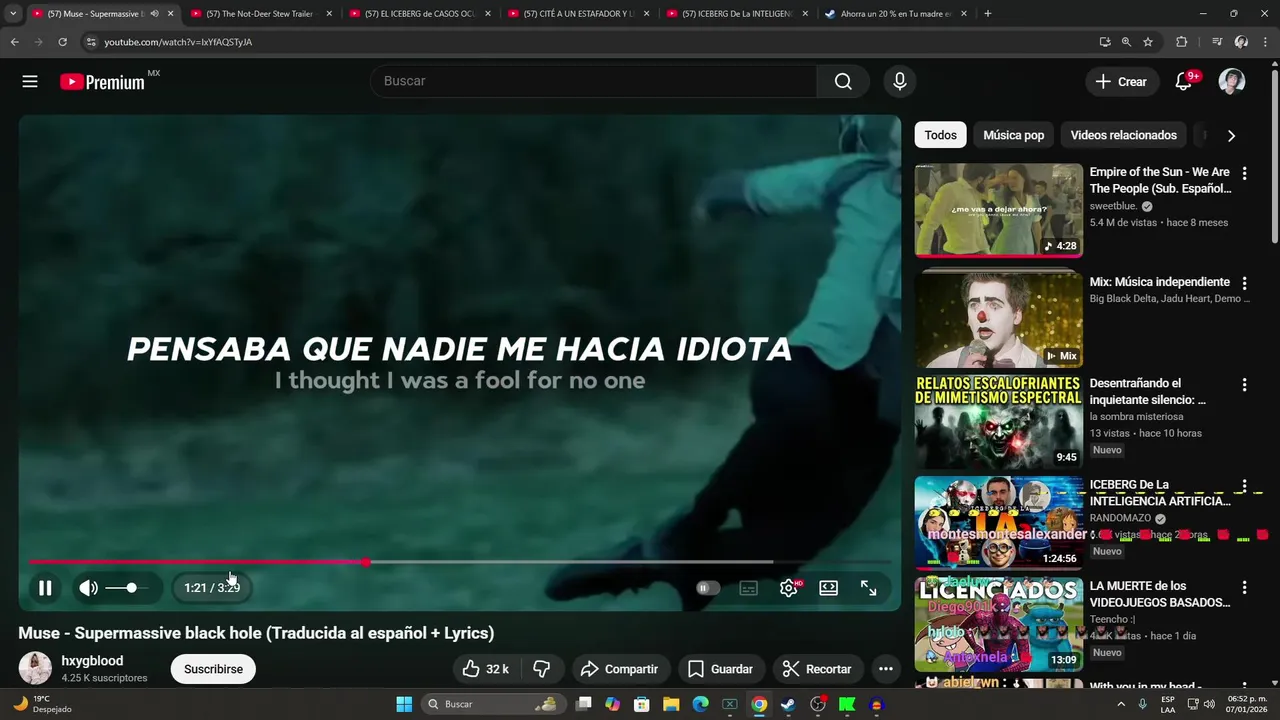Select the Videos relacionados filter chip
The image size is (1280, 720).
point(1123,135)
